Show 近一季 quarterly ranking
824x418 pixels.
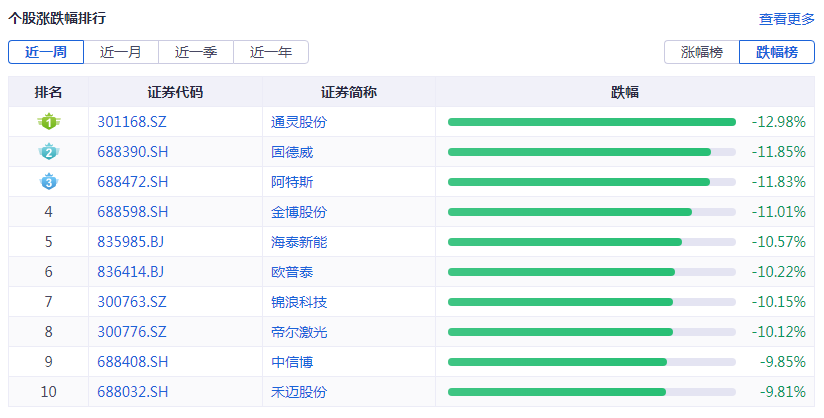196,52
